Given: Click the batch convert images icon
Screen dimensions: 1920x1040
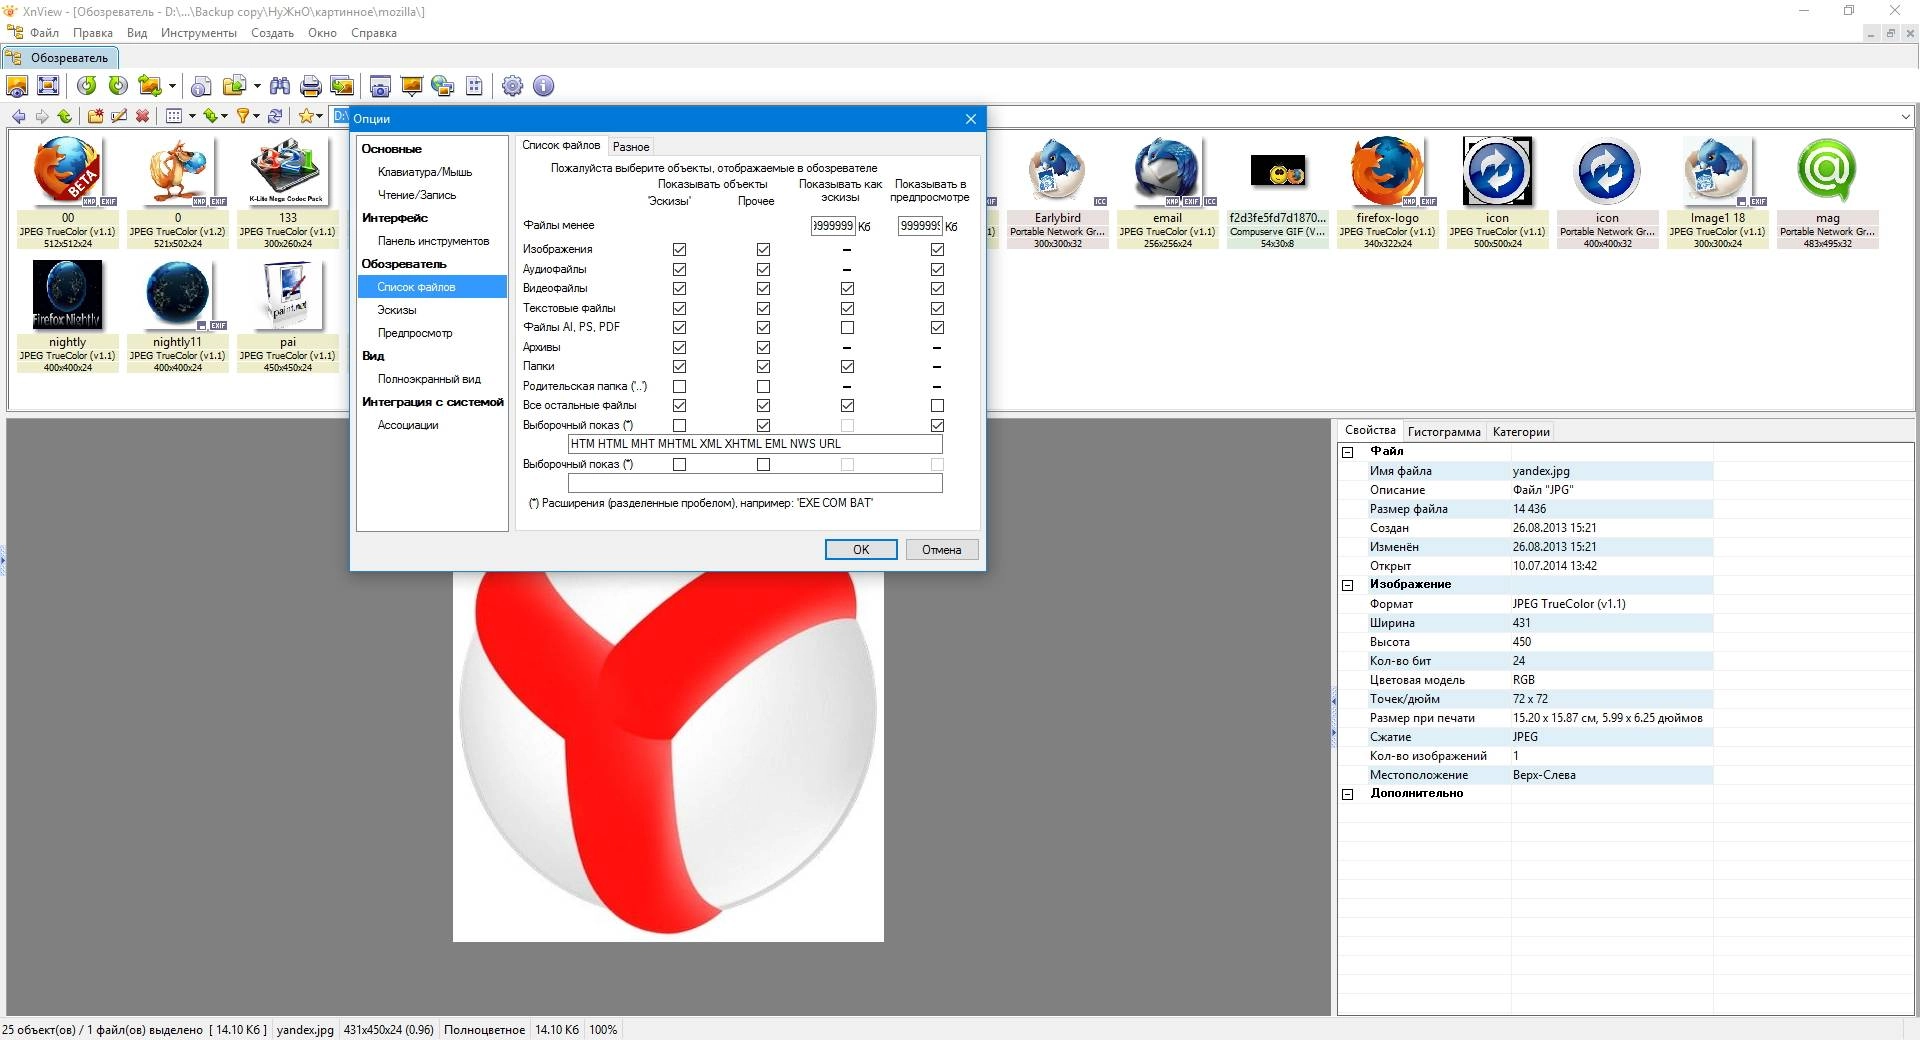Looking at the screenshot, I should (x=342, y=86).
